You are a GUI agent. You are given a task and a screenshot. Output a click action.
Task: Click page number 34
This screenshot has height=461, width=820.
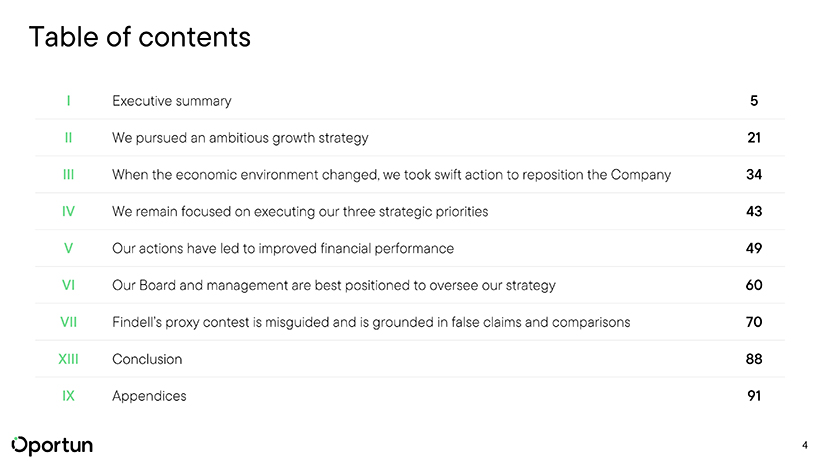[754, 175]
